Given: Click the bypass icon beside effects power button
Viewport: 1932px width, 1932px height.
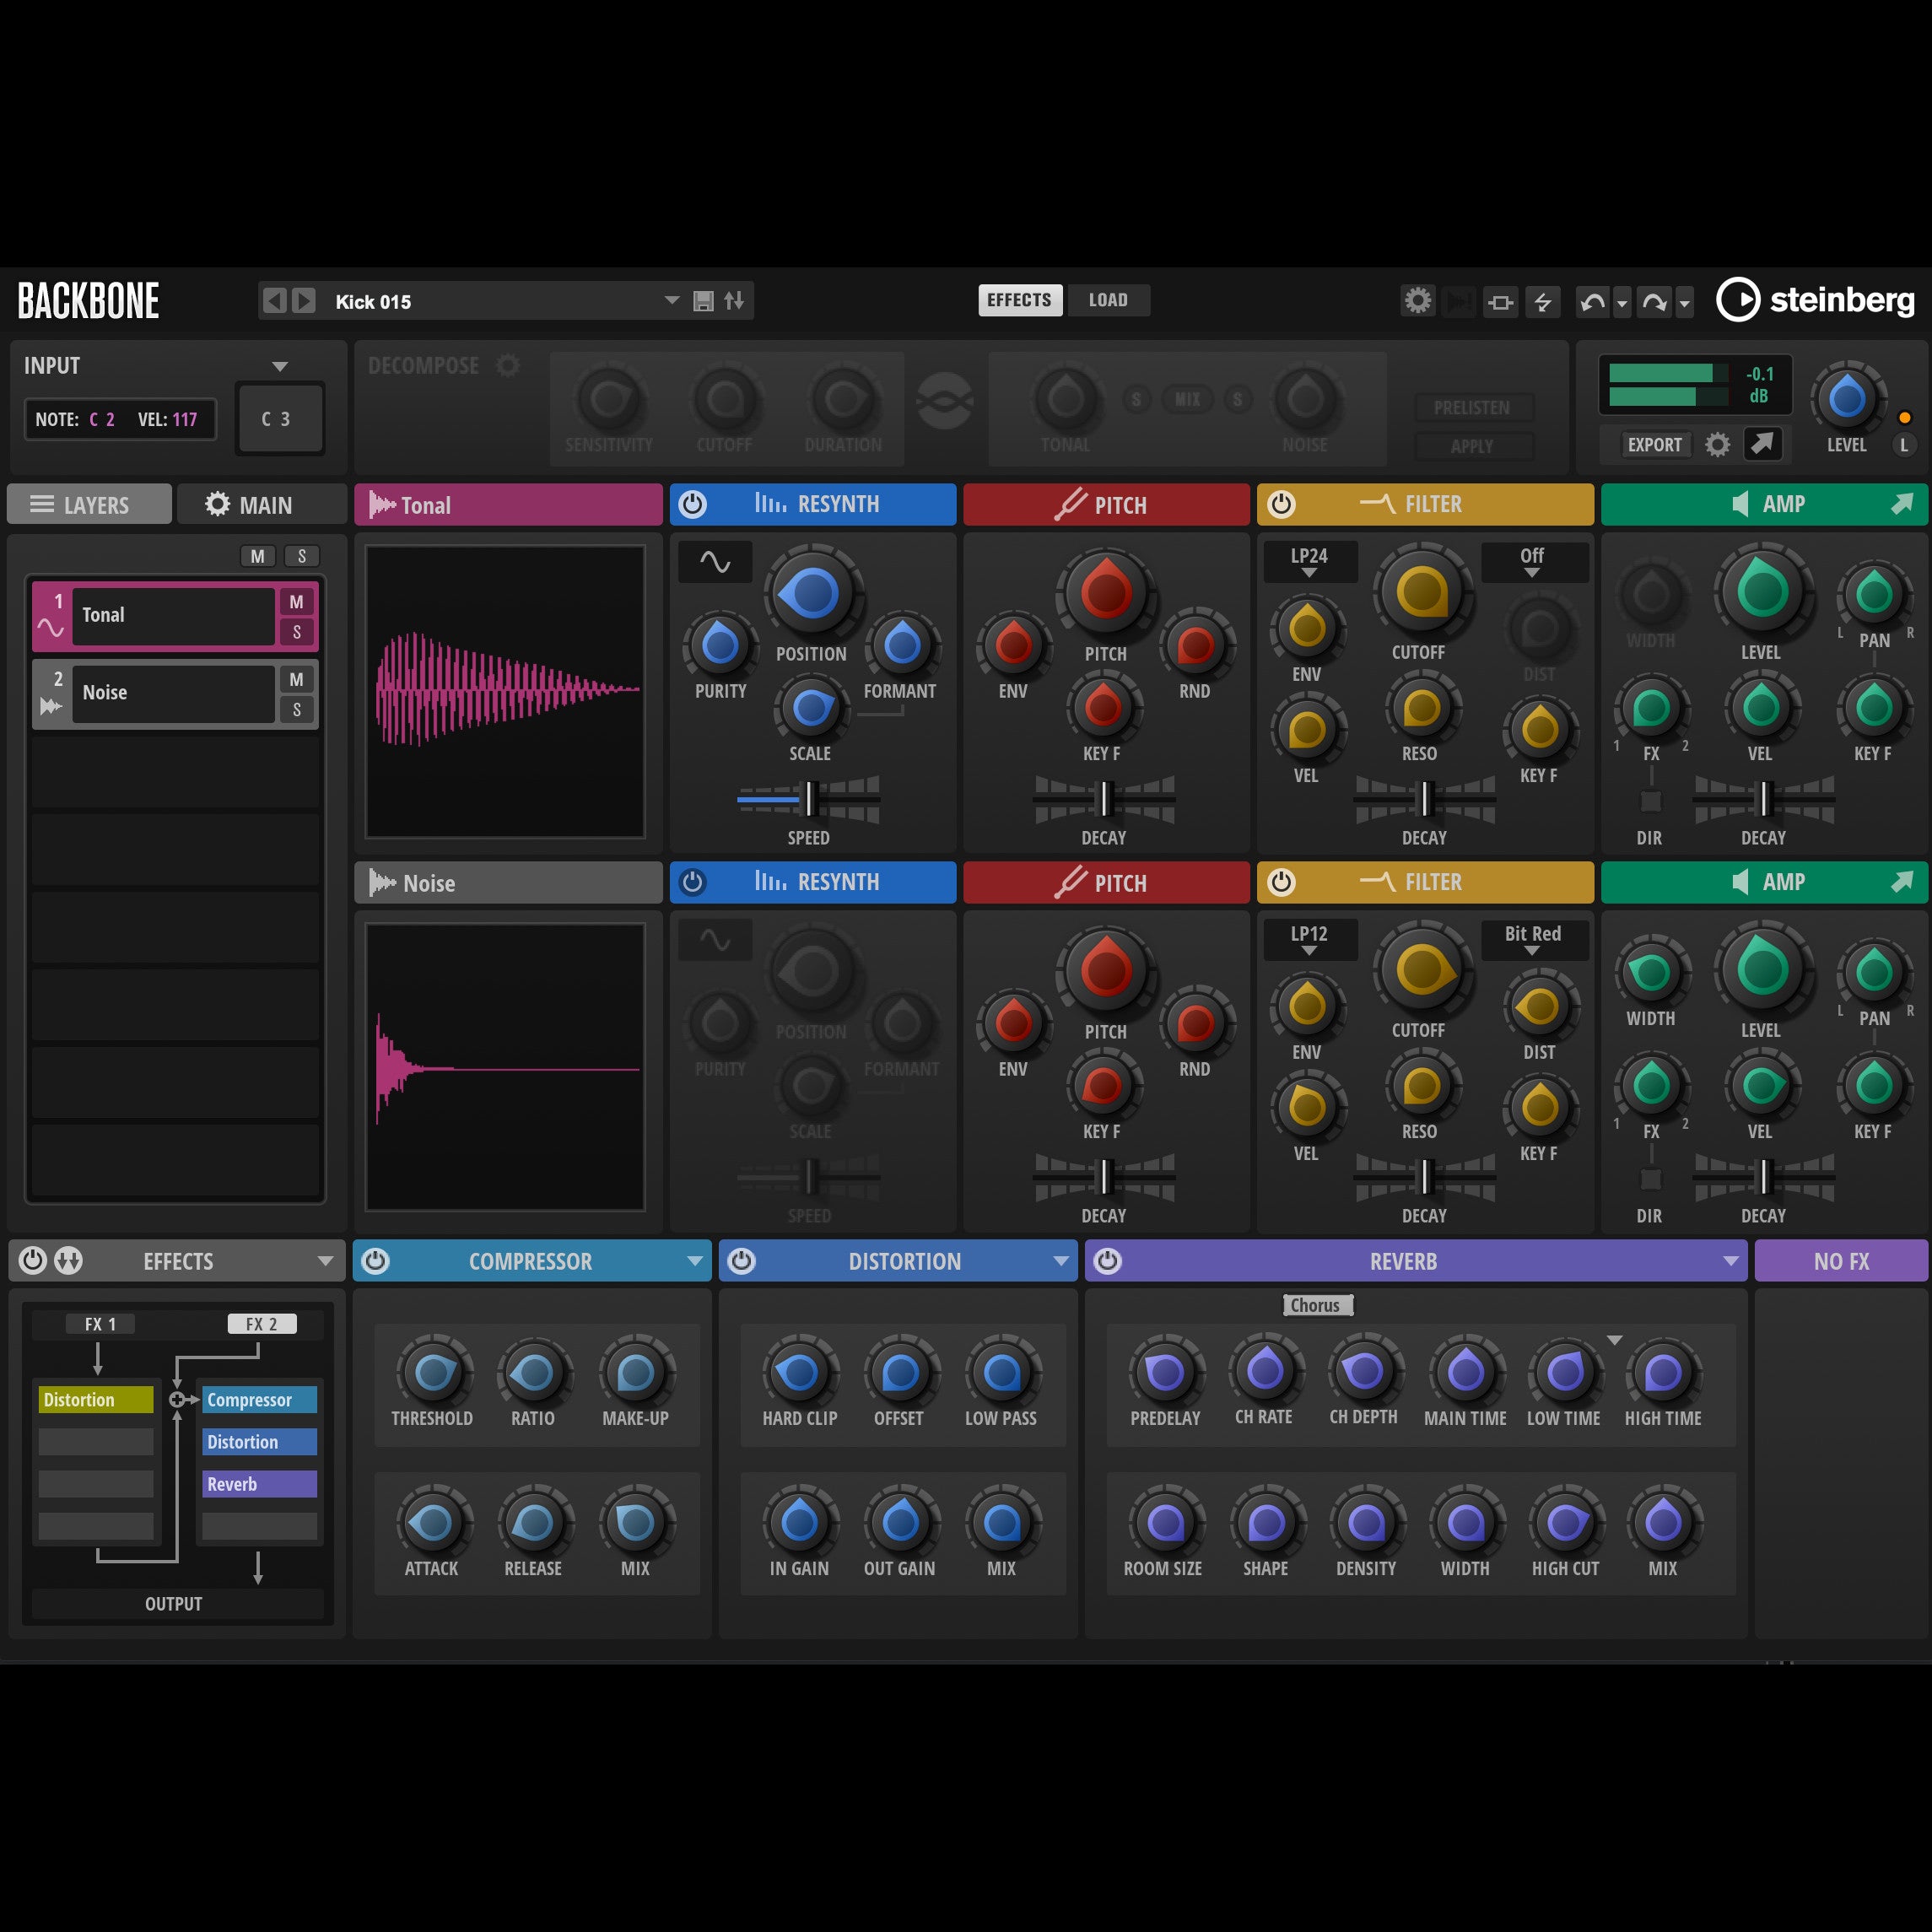Looking at the screenshot, I should click(68, 1260).
